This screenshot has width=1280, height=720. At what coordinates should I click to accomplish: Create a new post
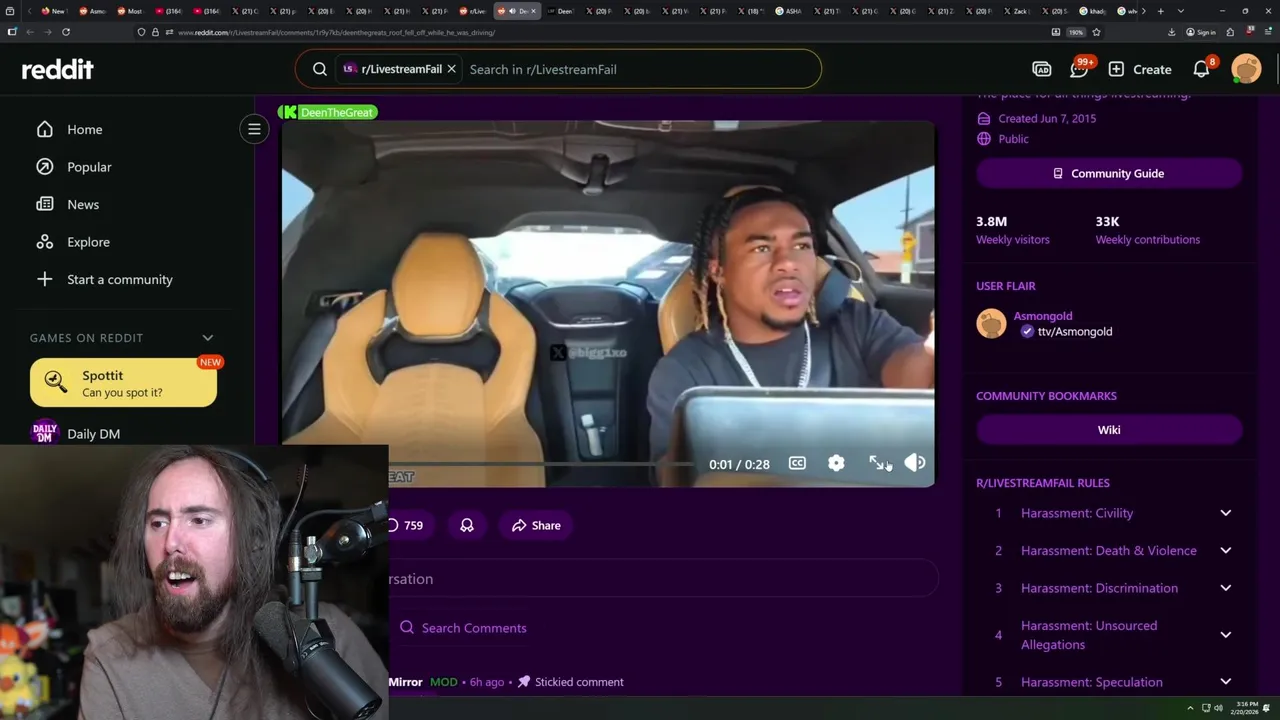pyautogui.click(x=1140, y=69)
